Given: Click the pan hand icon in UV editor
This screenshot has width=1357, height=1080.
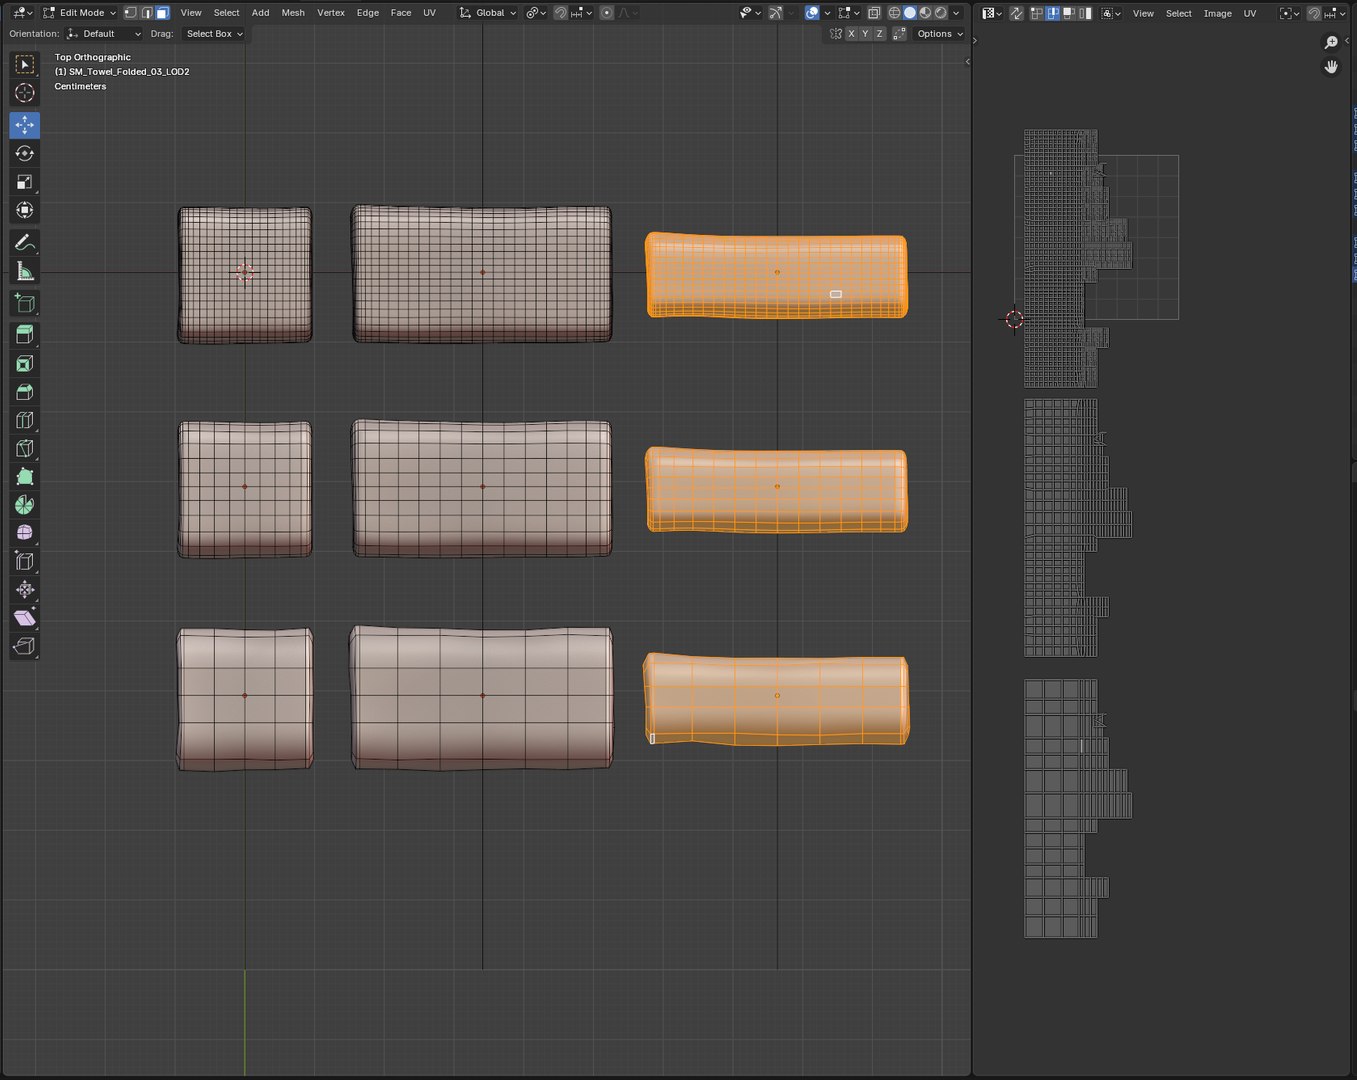Looking at the screenshot, I should [1331, 67].
